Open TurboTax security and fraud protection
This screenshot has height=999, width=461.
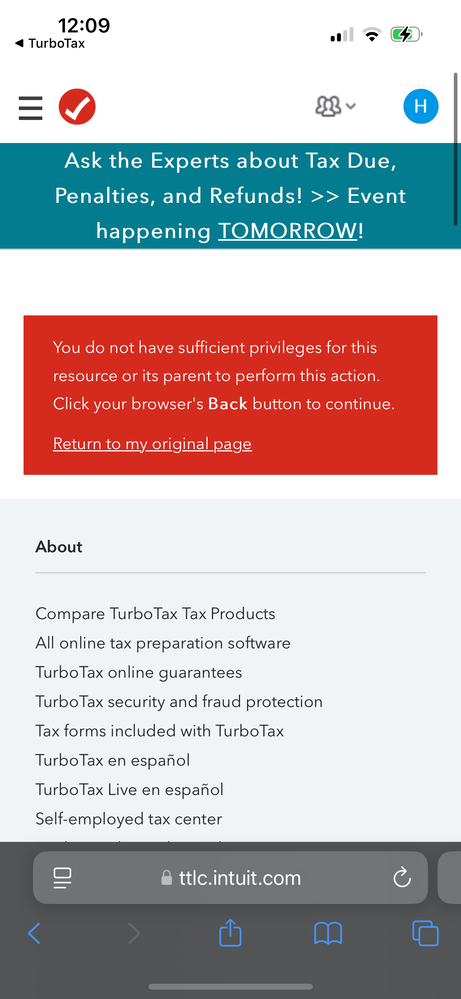pos(179,702)
